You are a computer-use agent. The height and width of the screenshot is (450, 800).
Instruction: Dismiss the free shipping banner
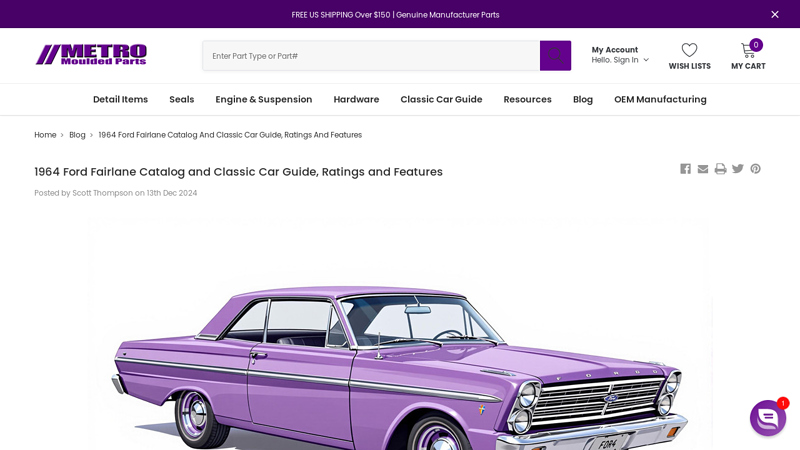coord(774,14)
